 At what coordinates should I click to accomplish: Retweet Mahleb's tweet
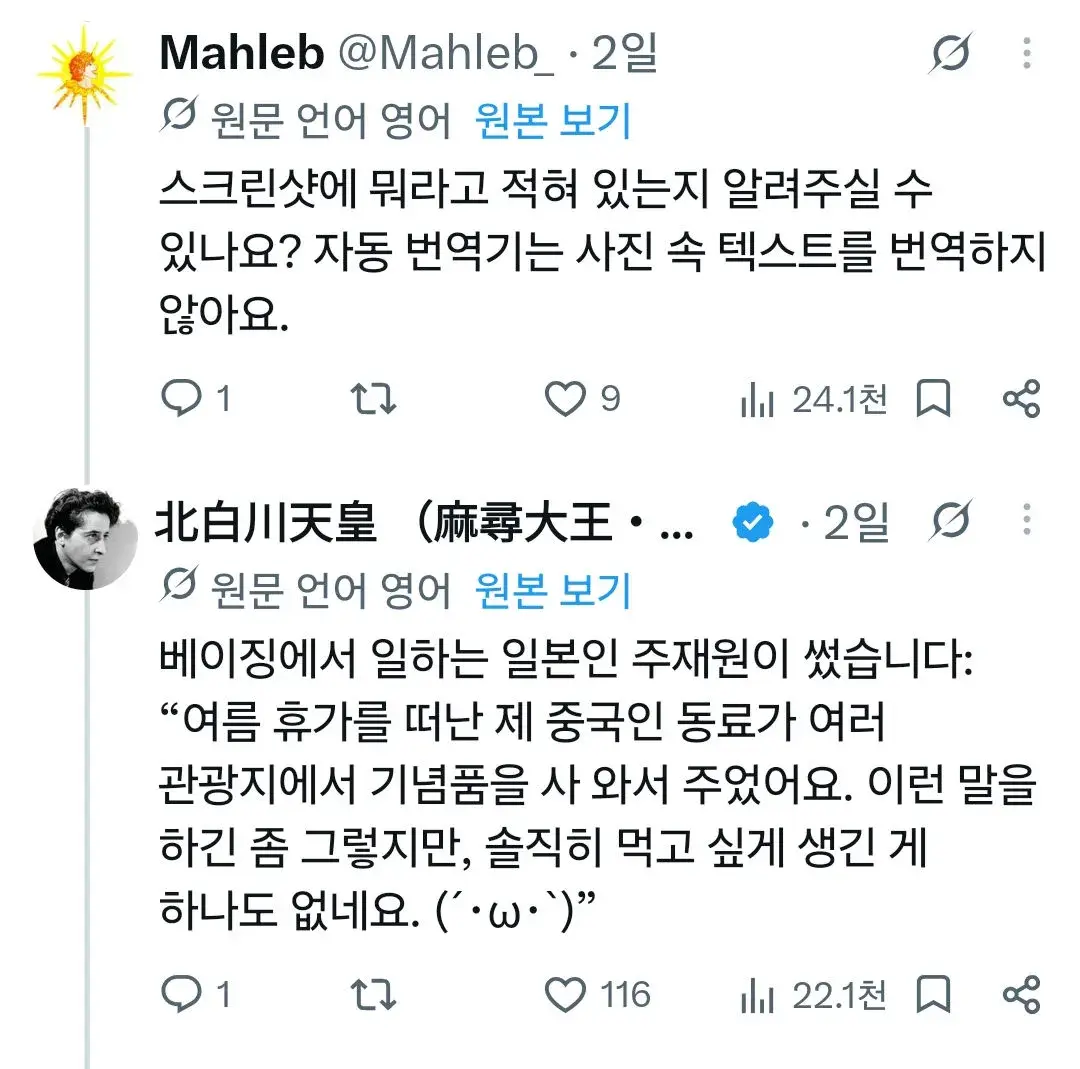tap(373, 398)
